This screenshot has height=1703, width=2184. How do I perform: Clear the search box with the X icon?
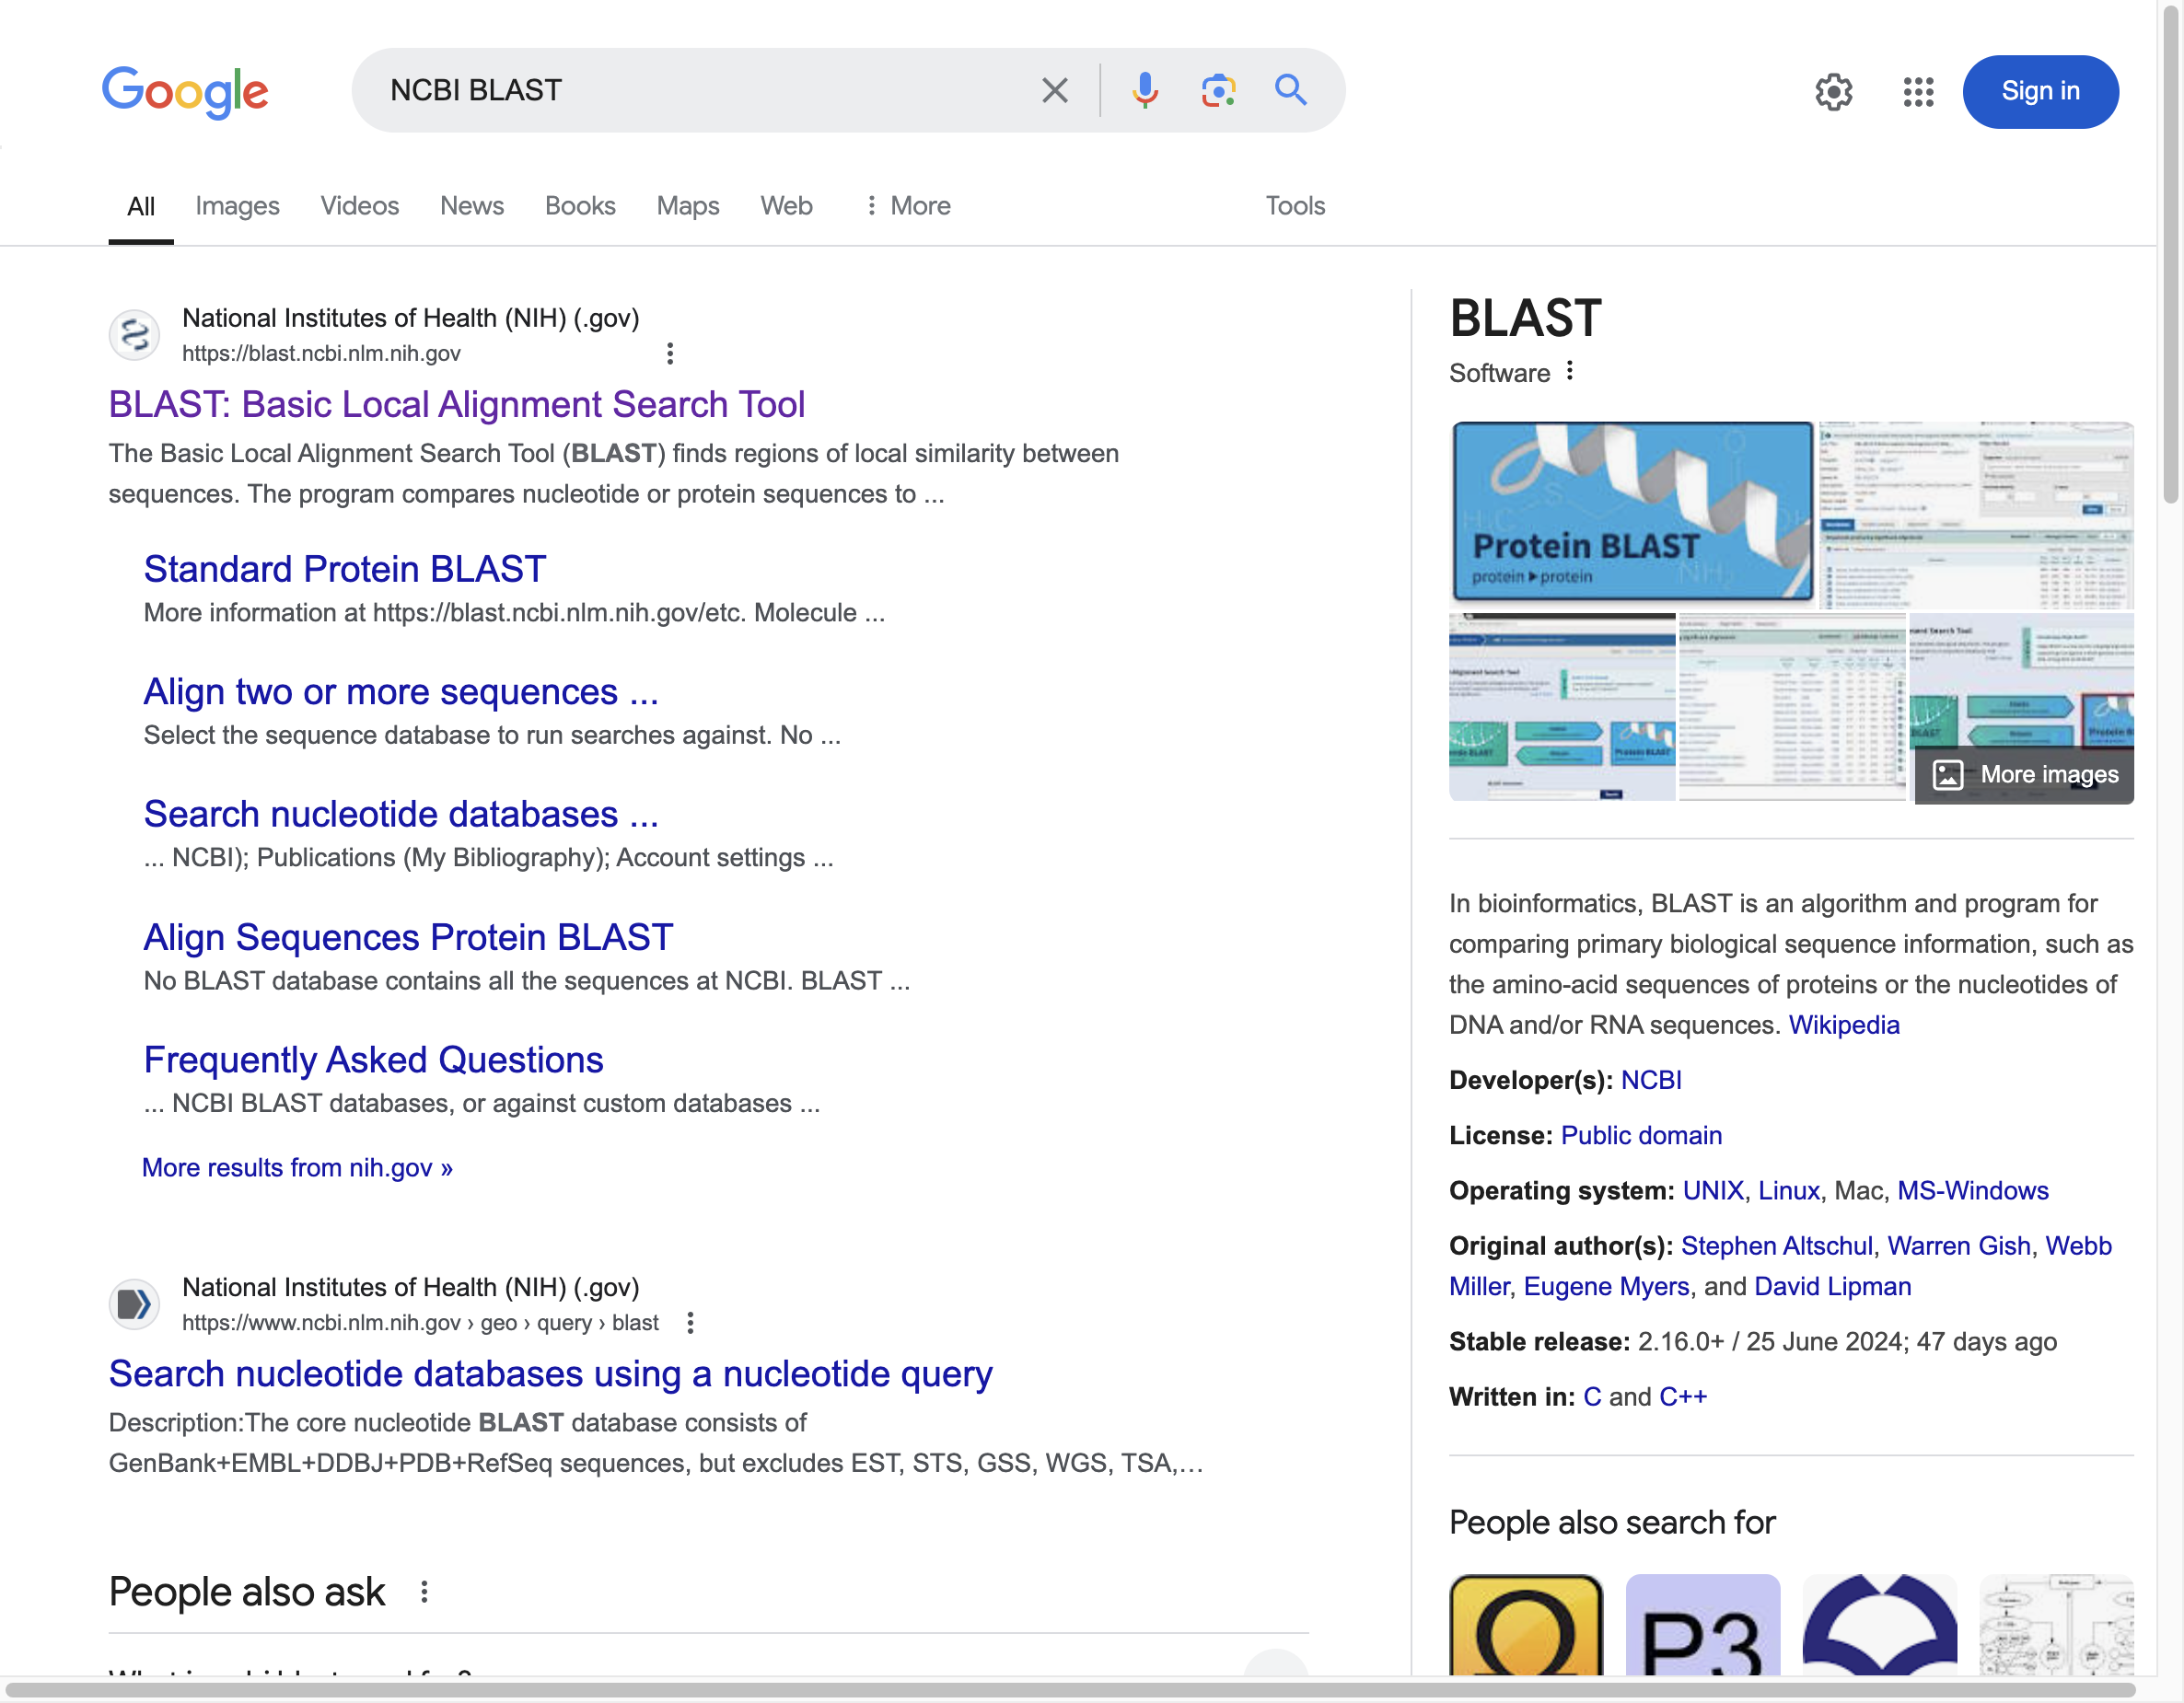coord(1054,91)
